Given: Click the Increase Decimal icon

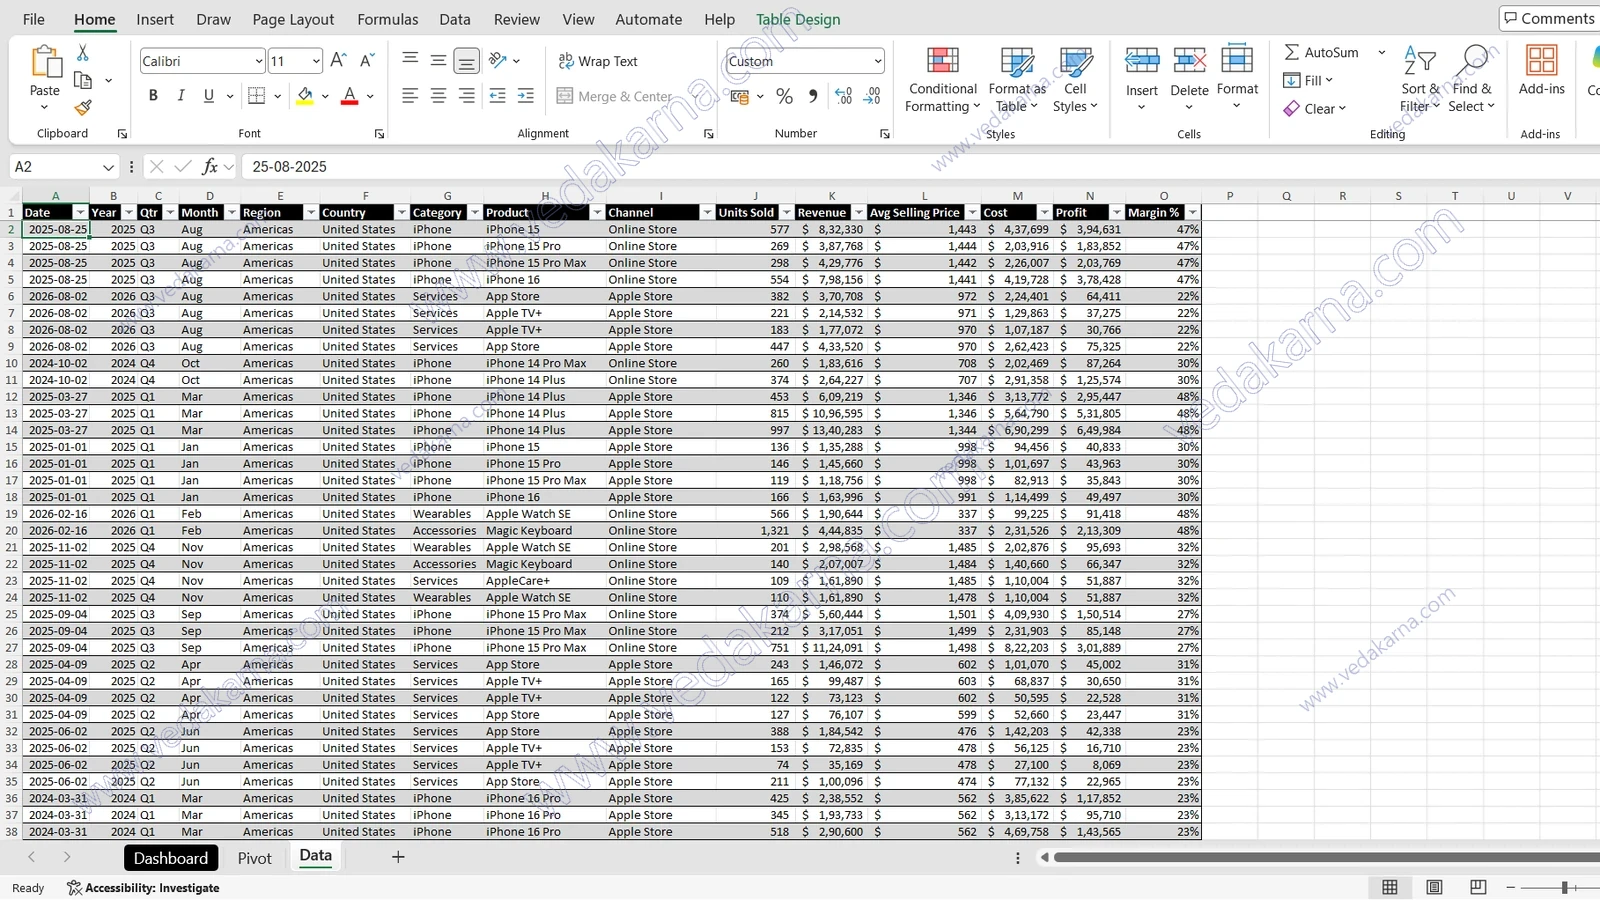Looking at the screenshot, I should coord(843,96).
